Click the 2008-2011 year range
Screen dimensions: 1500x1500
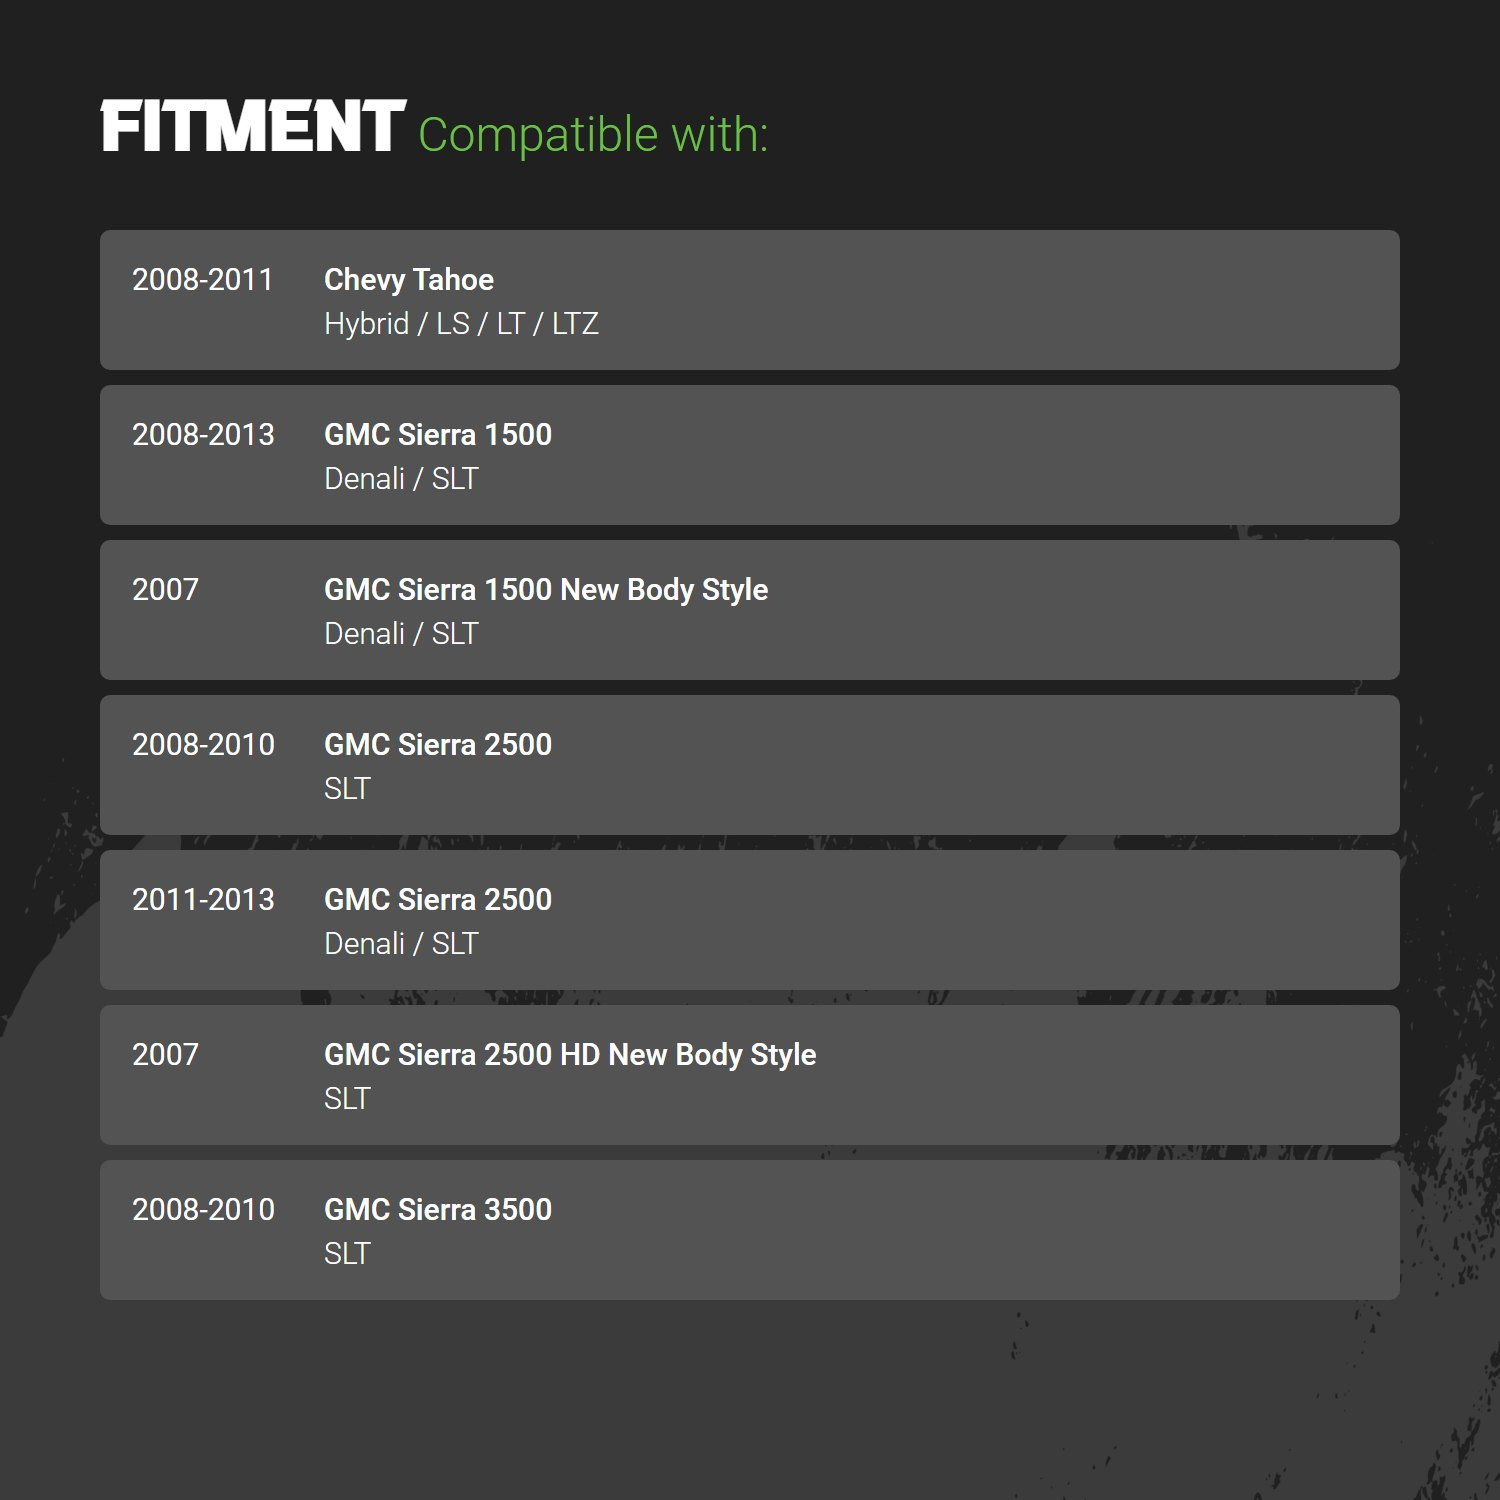point(203,280)
